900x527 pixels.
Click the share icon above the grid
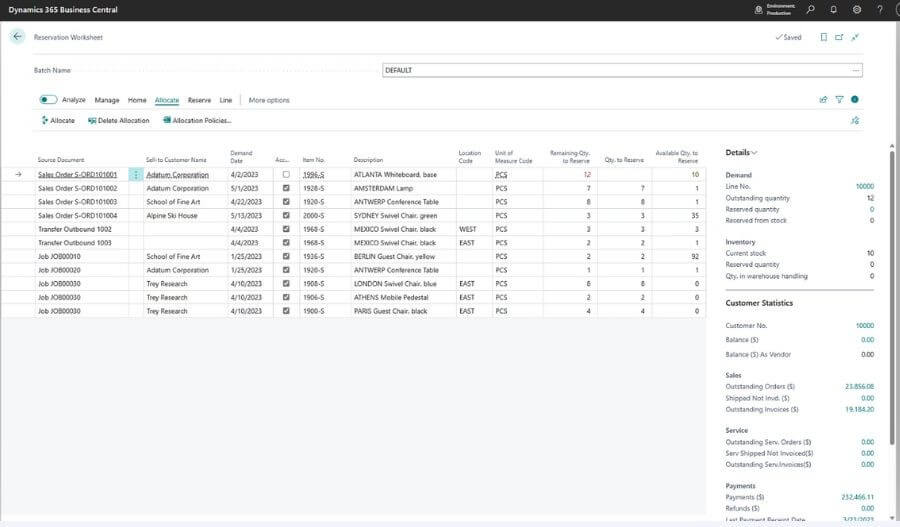tap(824, 100)
